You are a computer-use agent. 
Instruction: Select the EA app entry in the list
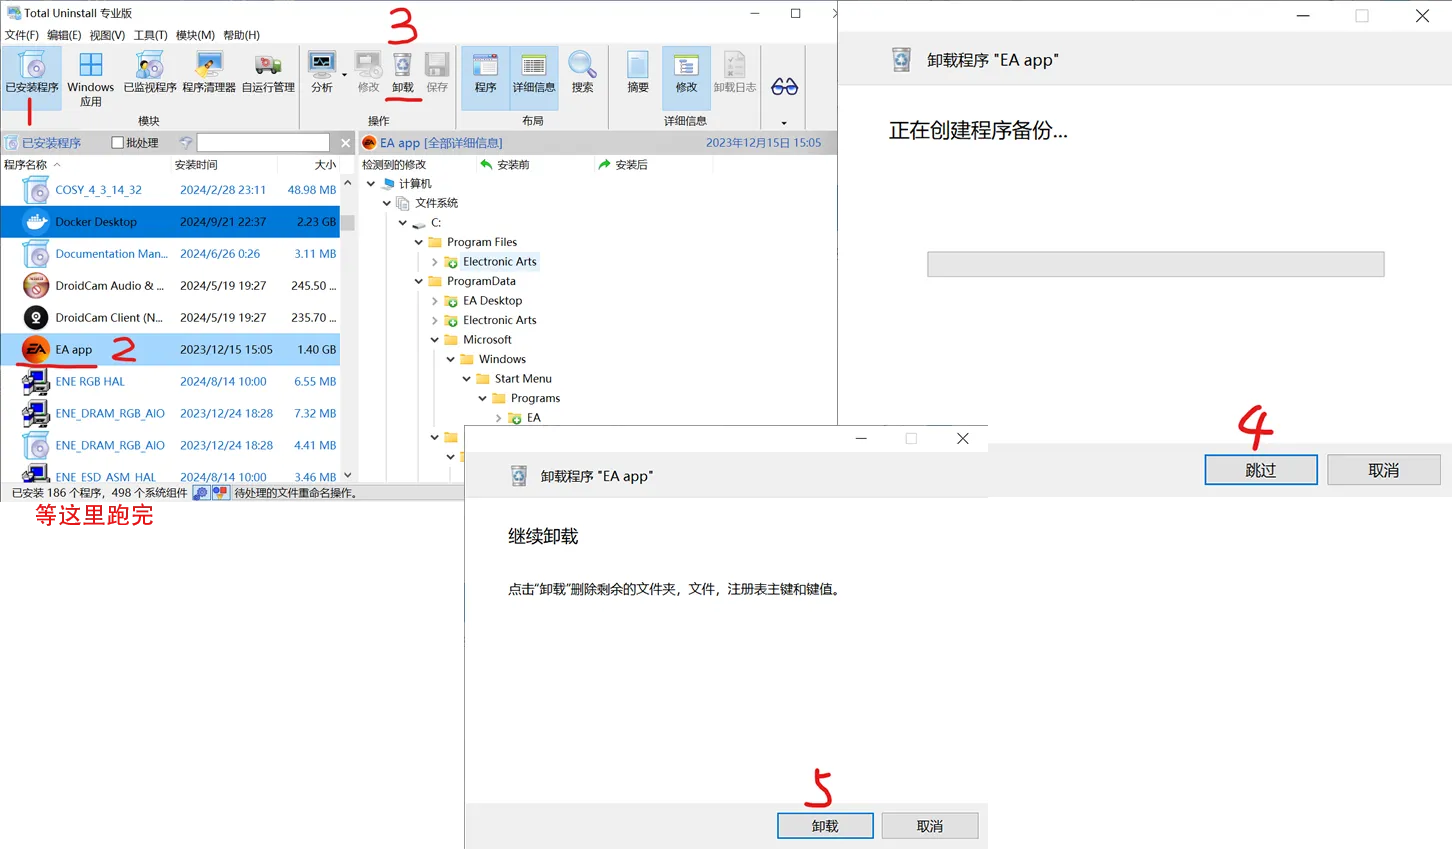pos(170,350)
